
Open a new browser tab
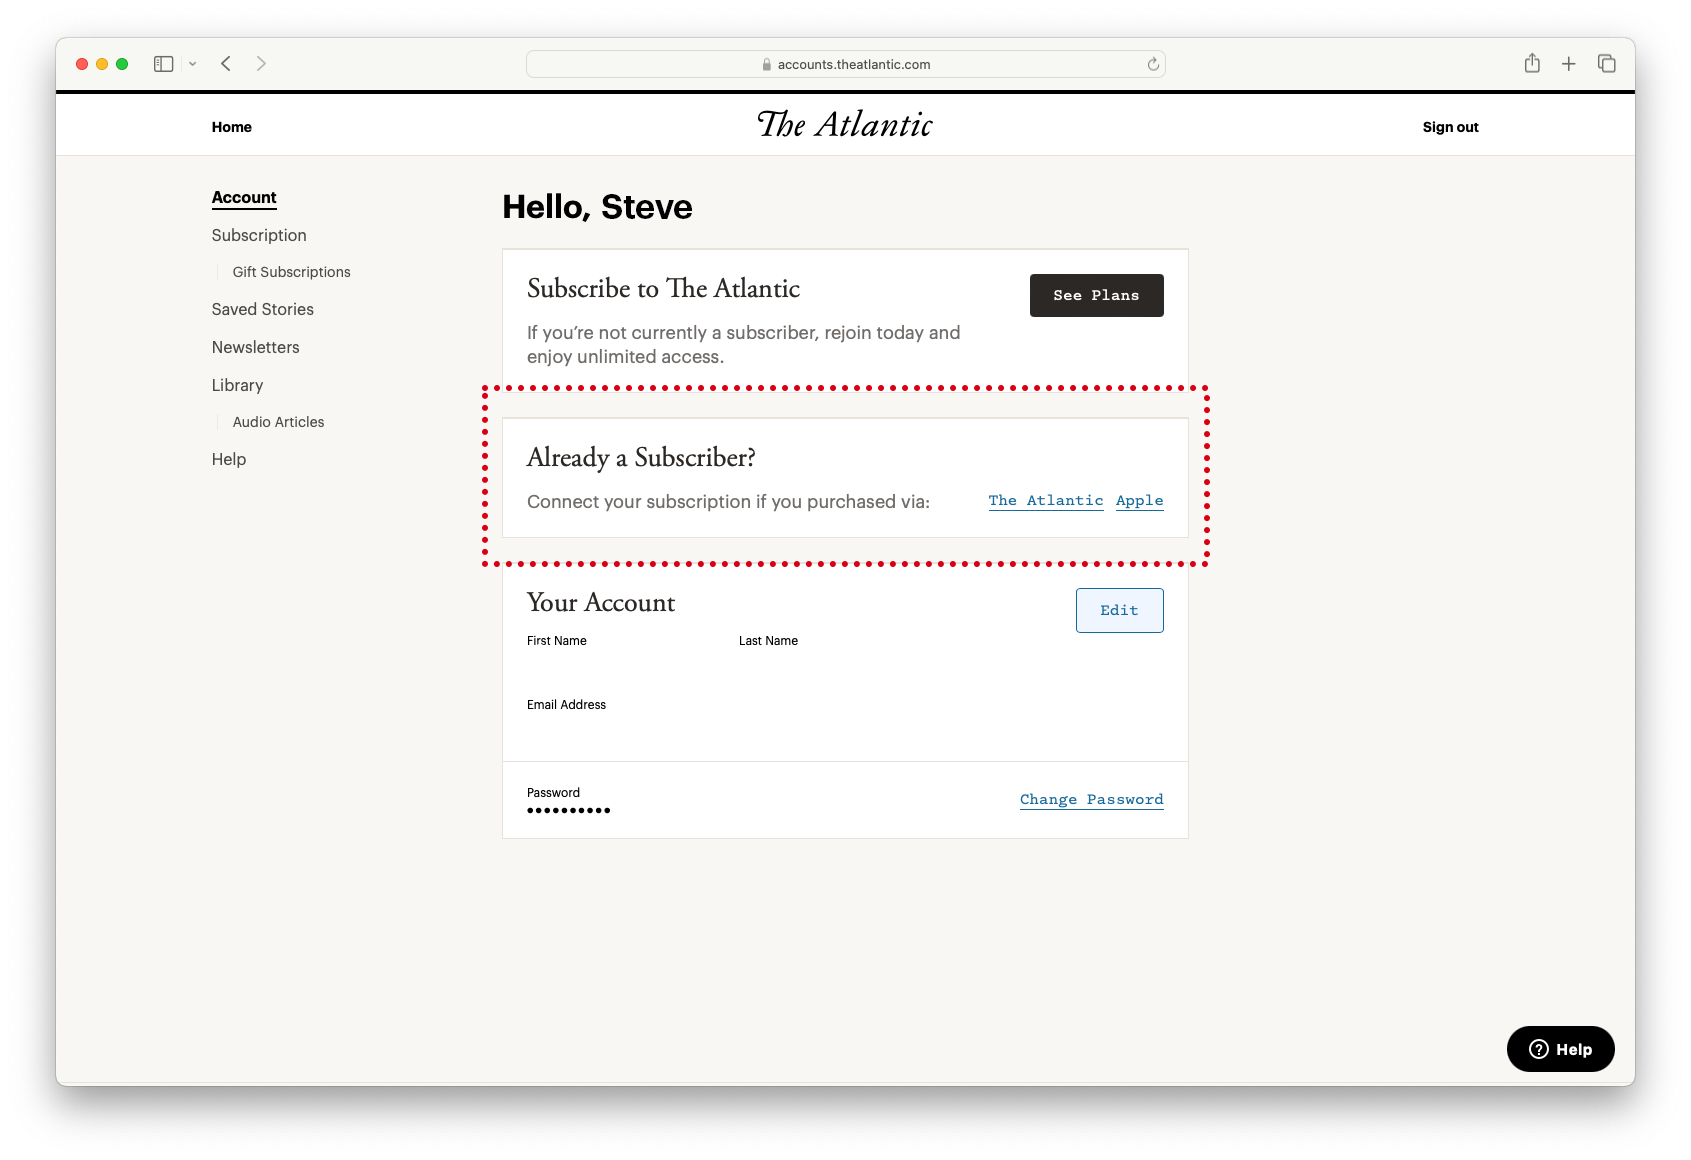coord(1569,63)
